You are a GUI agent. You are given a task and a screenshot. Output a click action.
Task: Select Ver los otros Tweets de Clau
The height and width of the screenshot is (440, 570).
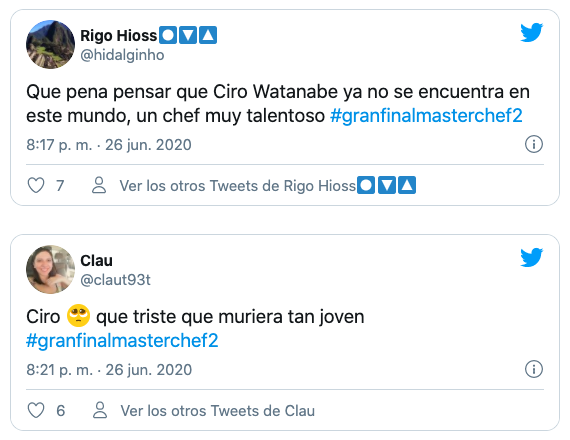pyautogui.click(x=218, y=411)
